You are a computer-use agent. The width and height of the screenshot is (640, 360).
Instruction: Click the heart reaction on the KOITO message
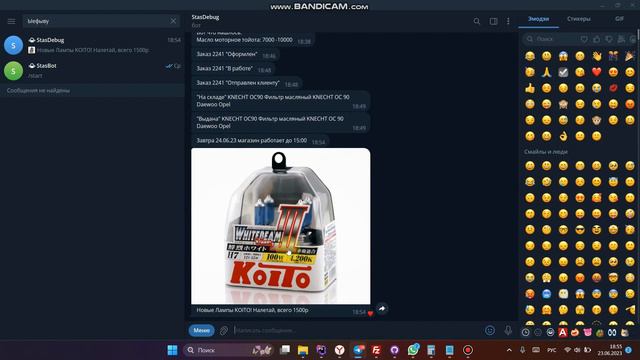(370, 313)
